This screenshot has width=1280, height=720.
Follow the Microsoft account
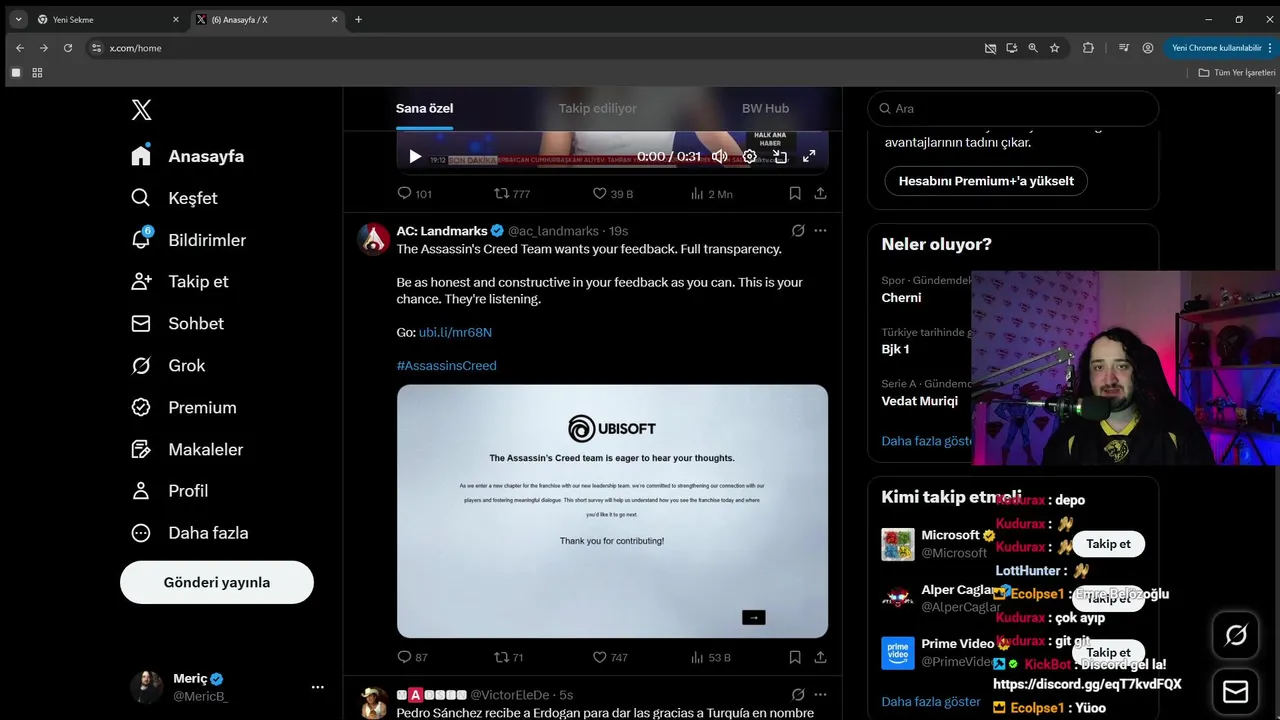[1108, 544]
